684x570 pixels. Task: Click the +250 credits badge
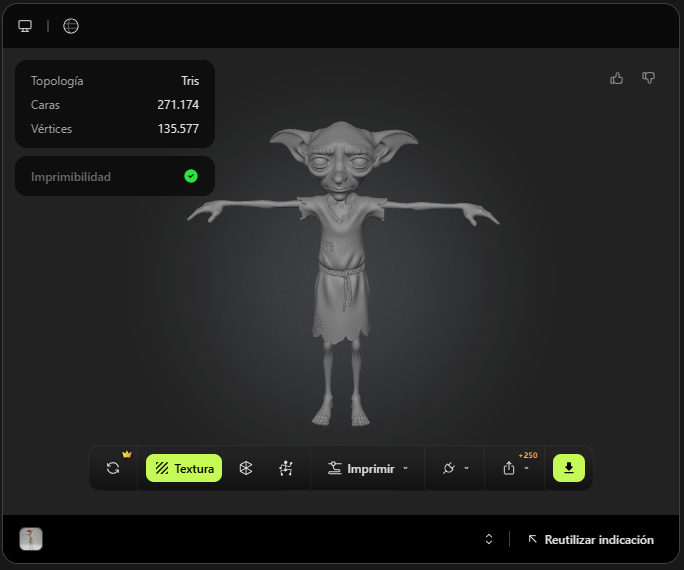tap(528, 455)
